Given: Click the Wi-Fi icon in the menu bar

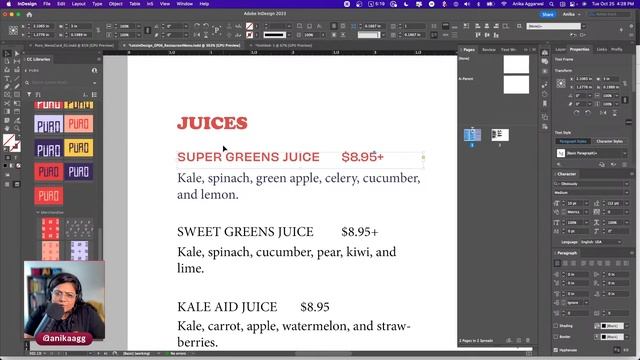Looking at the screenshot, I should (504, 4).
